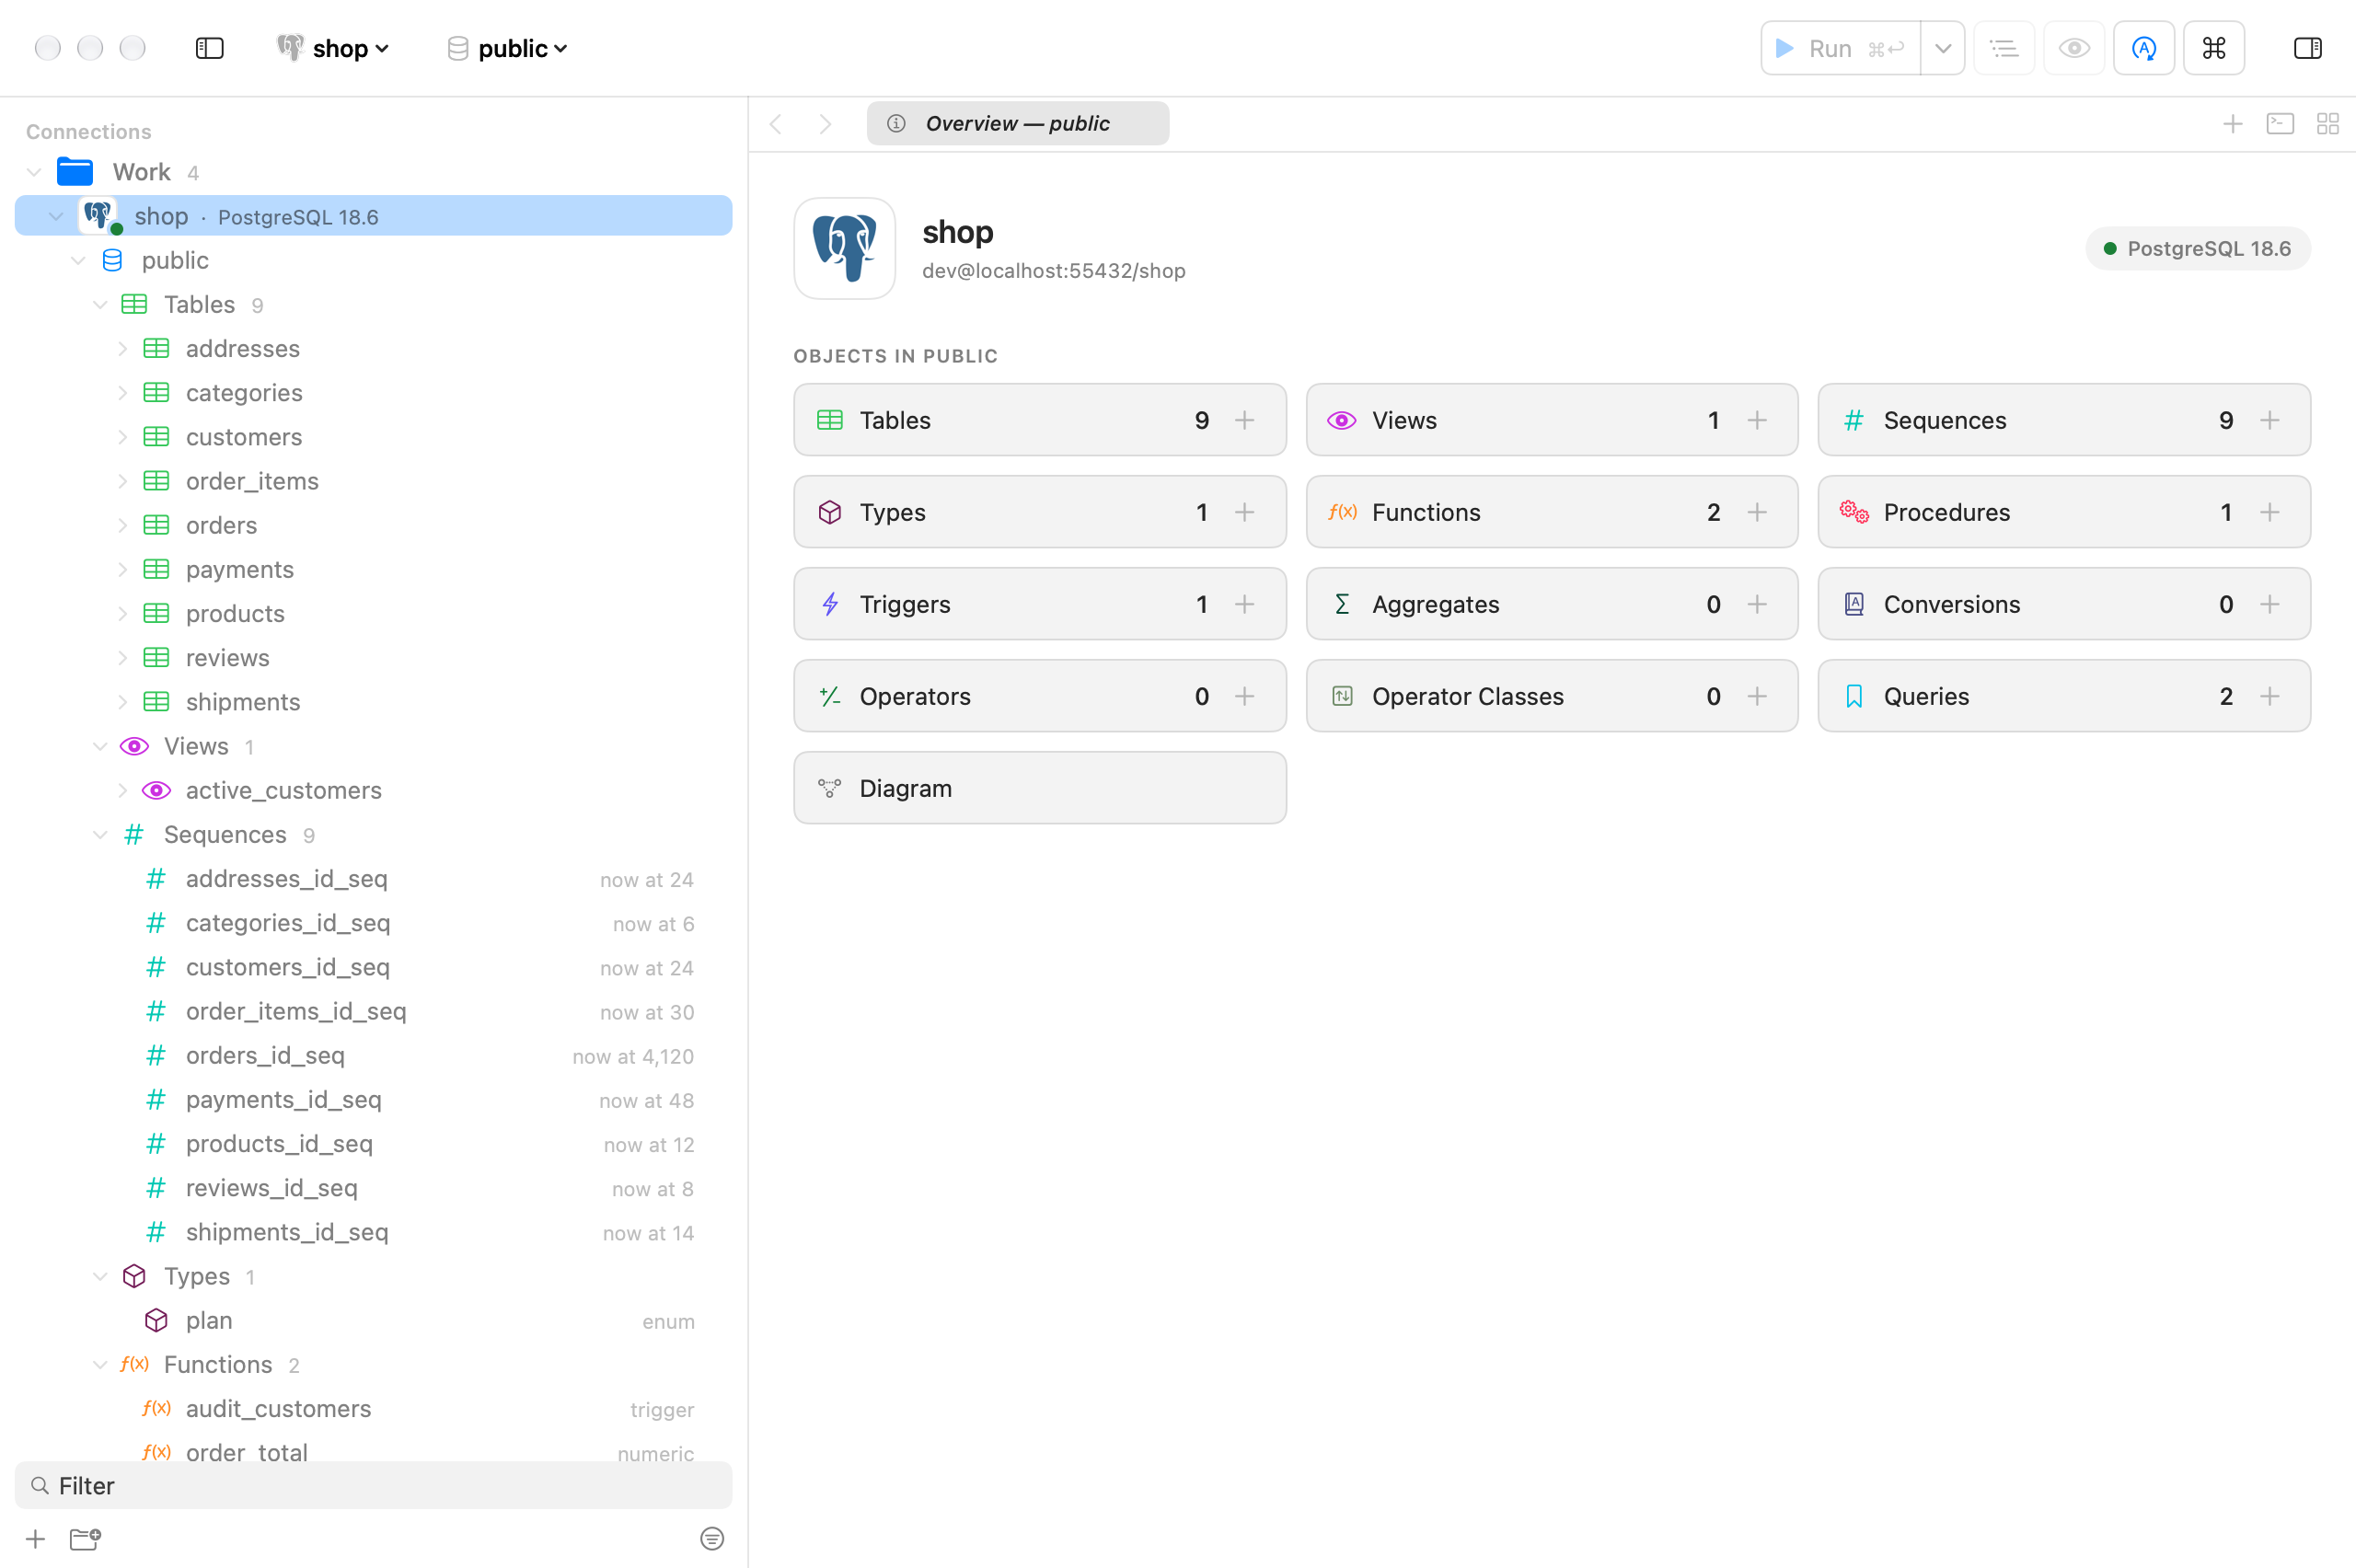Collapse the Sequences group in sidebar

tap(100, 834)
